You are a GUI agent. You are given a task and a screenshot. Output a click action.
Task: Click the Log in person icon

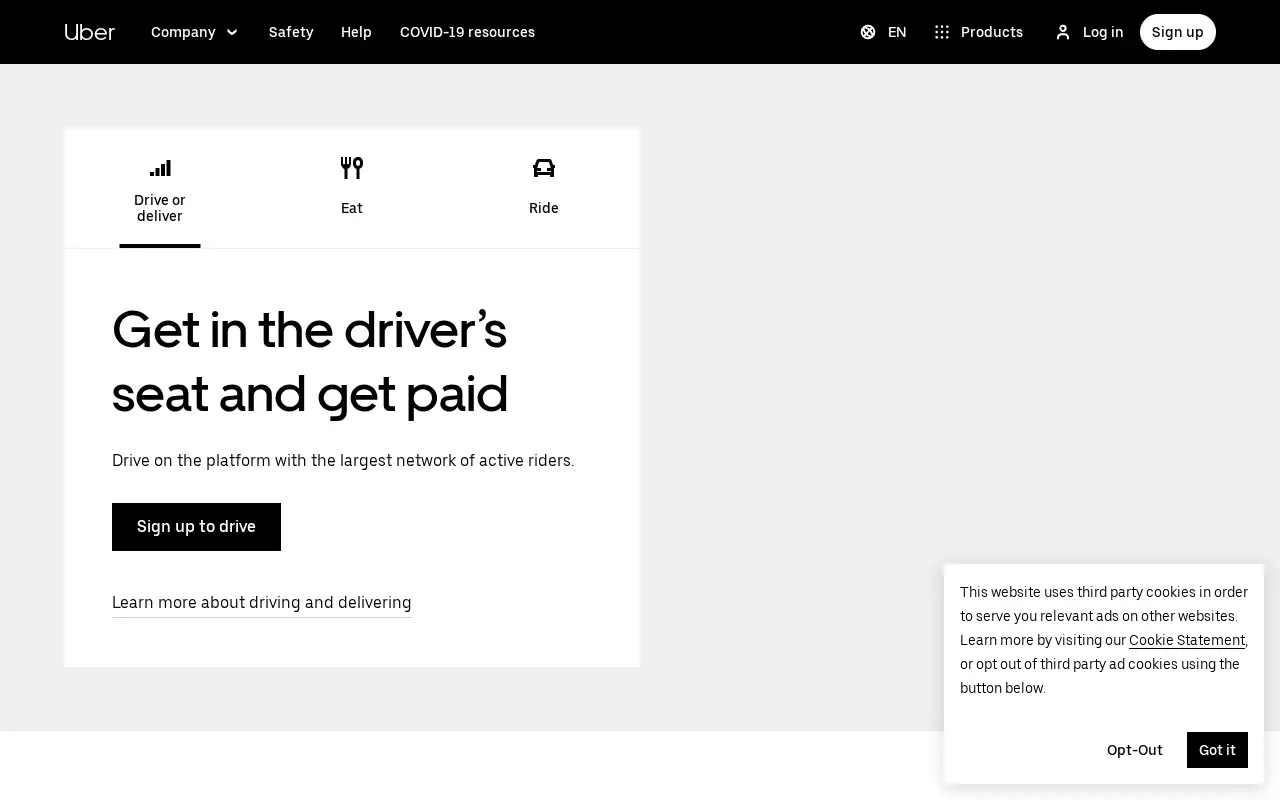[1063, 32]
